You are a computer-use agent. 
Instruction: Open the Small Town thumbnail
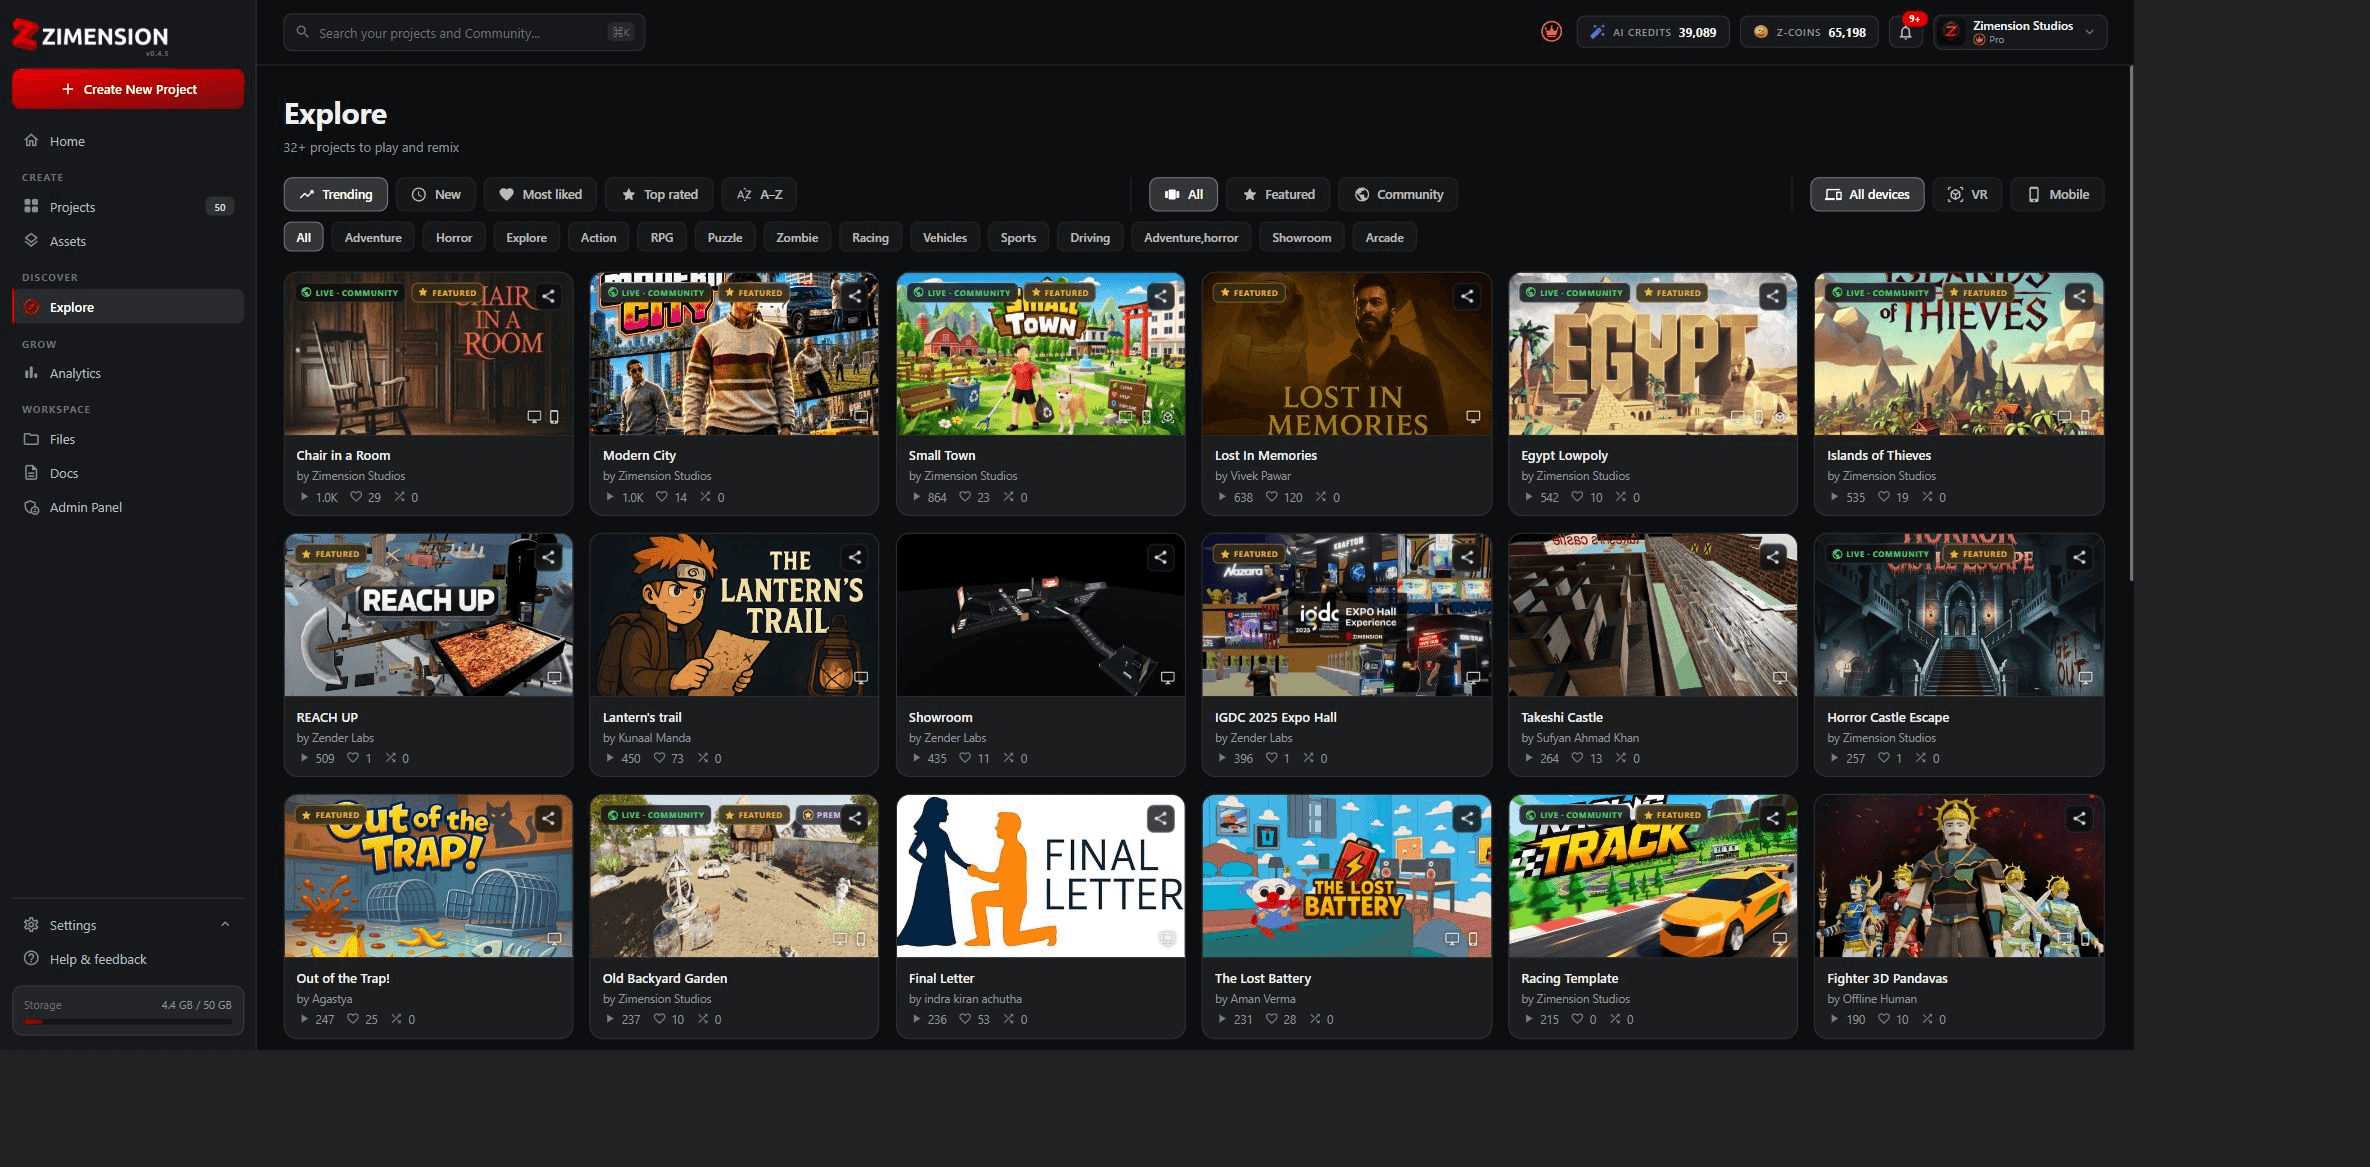tap(1040, 354)
